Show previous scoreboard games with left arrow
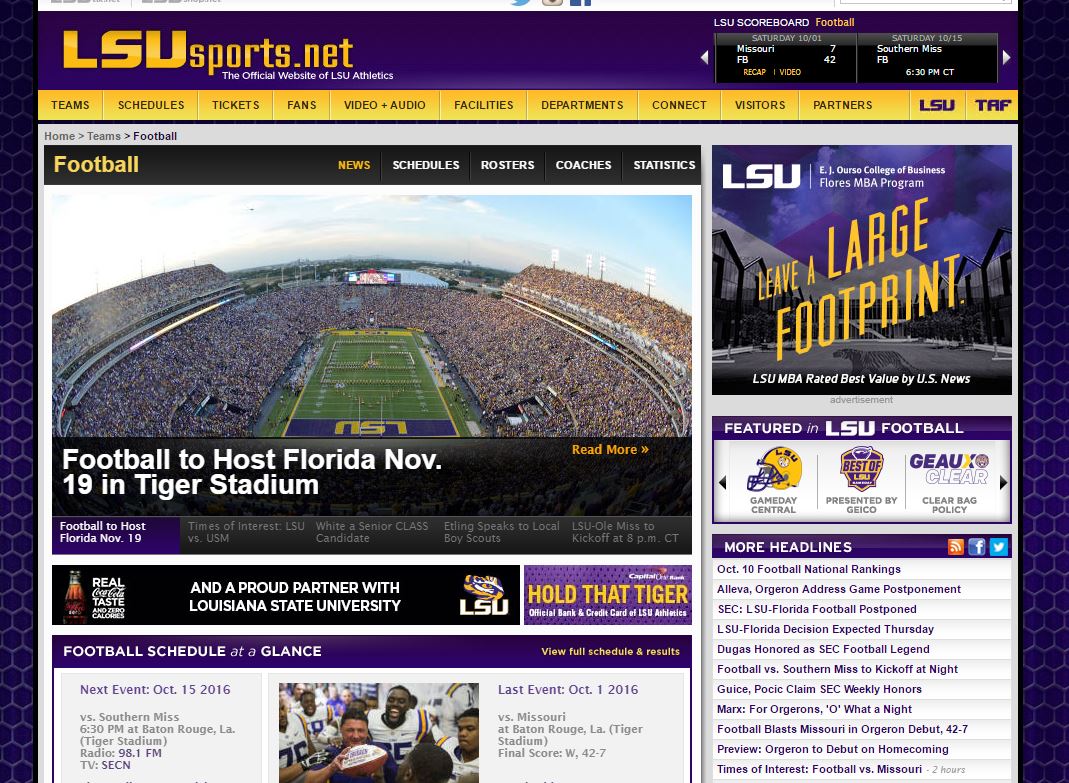The image size is (1069, 783). 705,58
